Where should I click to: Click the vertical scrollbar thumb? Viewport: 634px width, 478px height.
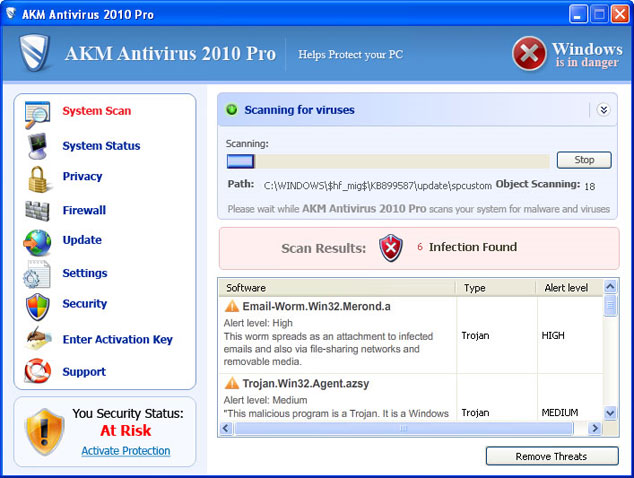point(610,305)
